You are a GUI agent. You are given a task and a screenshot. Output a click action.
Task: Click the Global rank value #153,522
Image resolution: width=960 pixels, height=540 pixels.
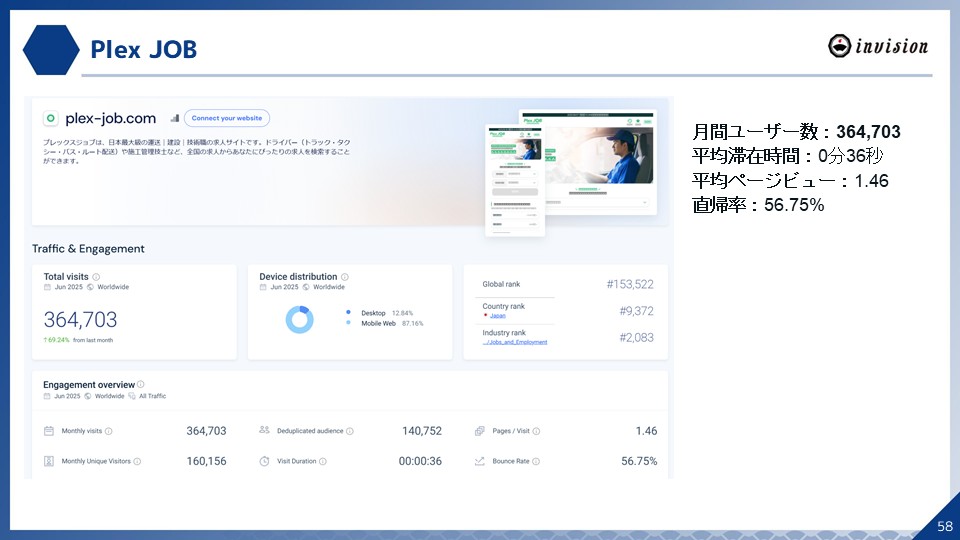(630, 284)
